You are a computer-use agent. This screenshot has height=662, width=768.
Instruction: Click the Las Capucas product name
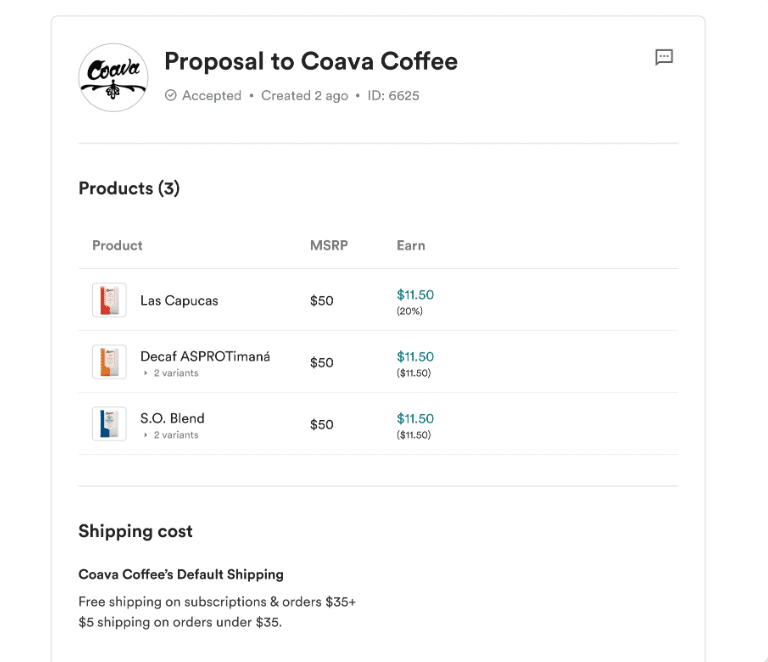pos(179,300)
